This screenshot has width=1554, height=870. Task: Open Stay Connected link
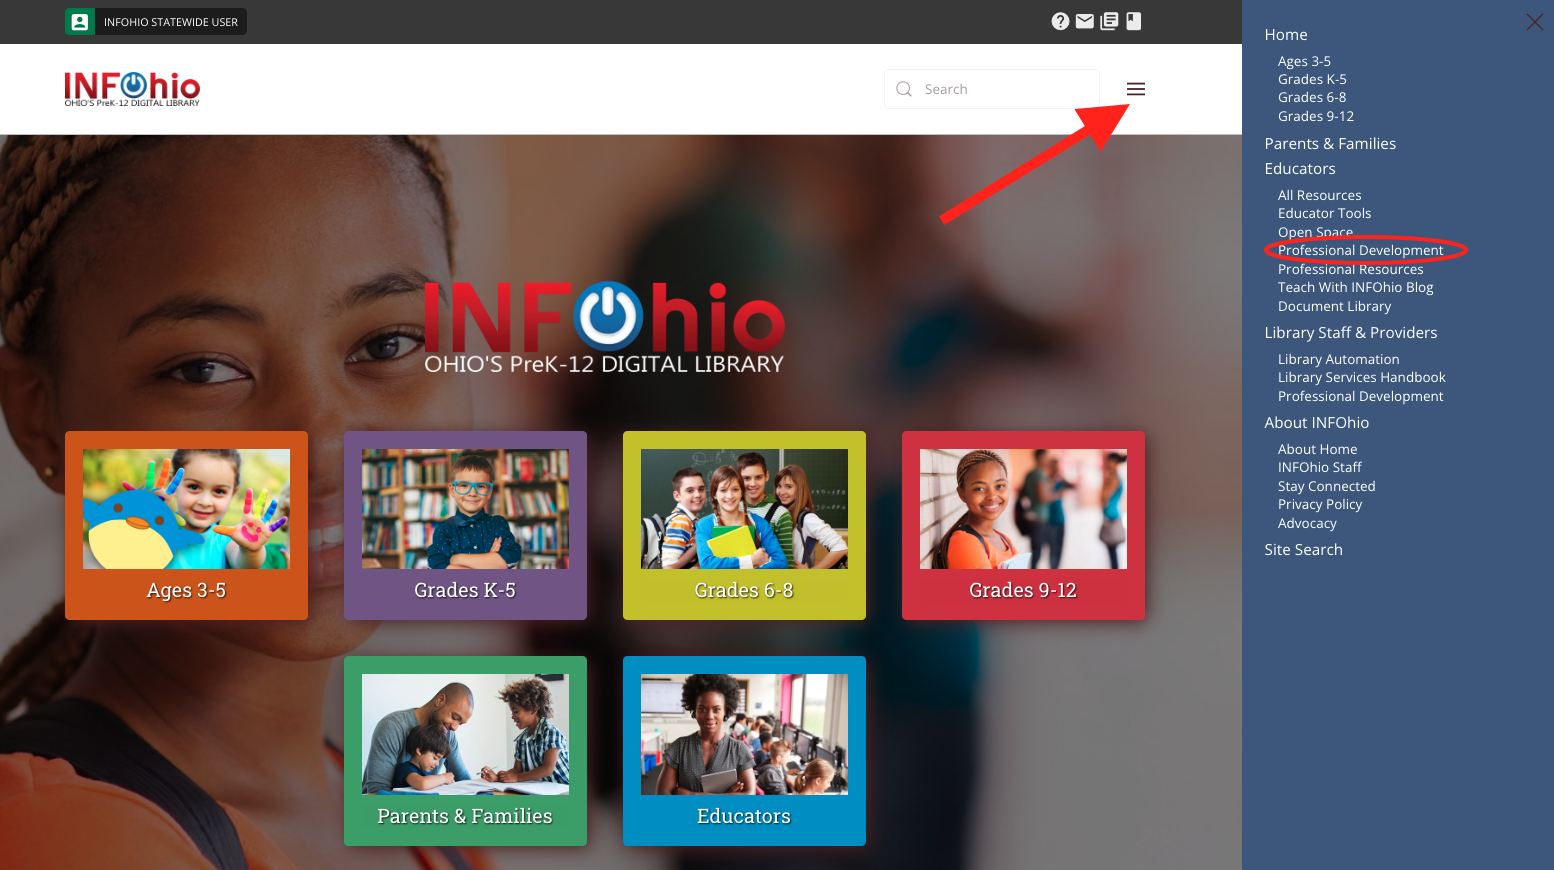pyautogui.click(x=1326, y=486)
